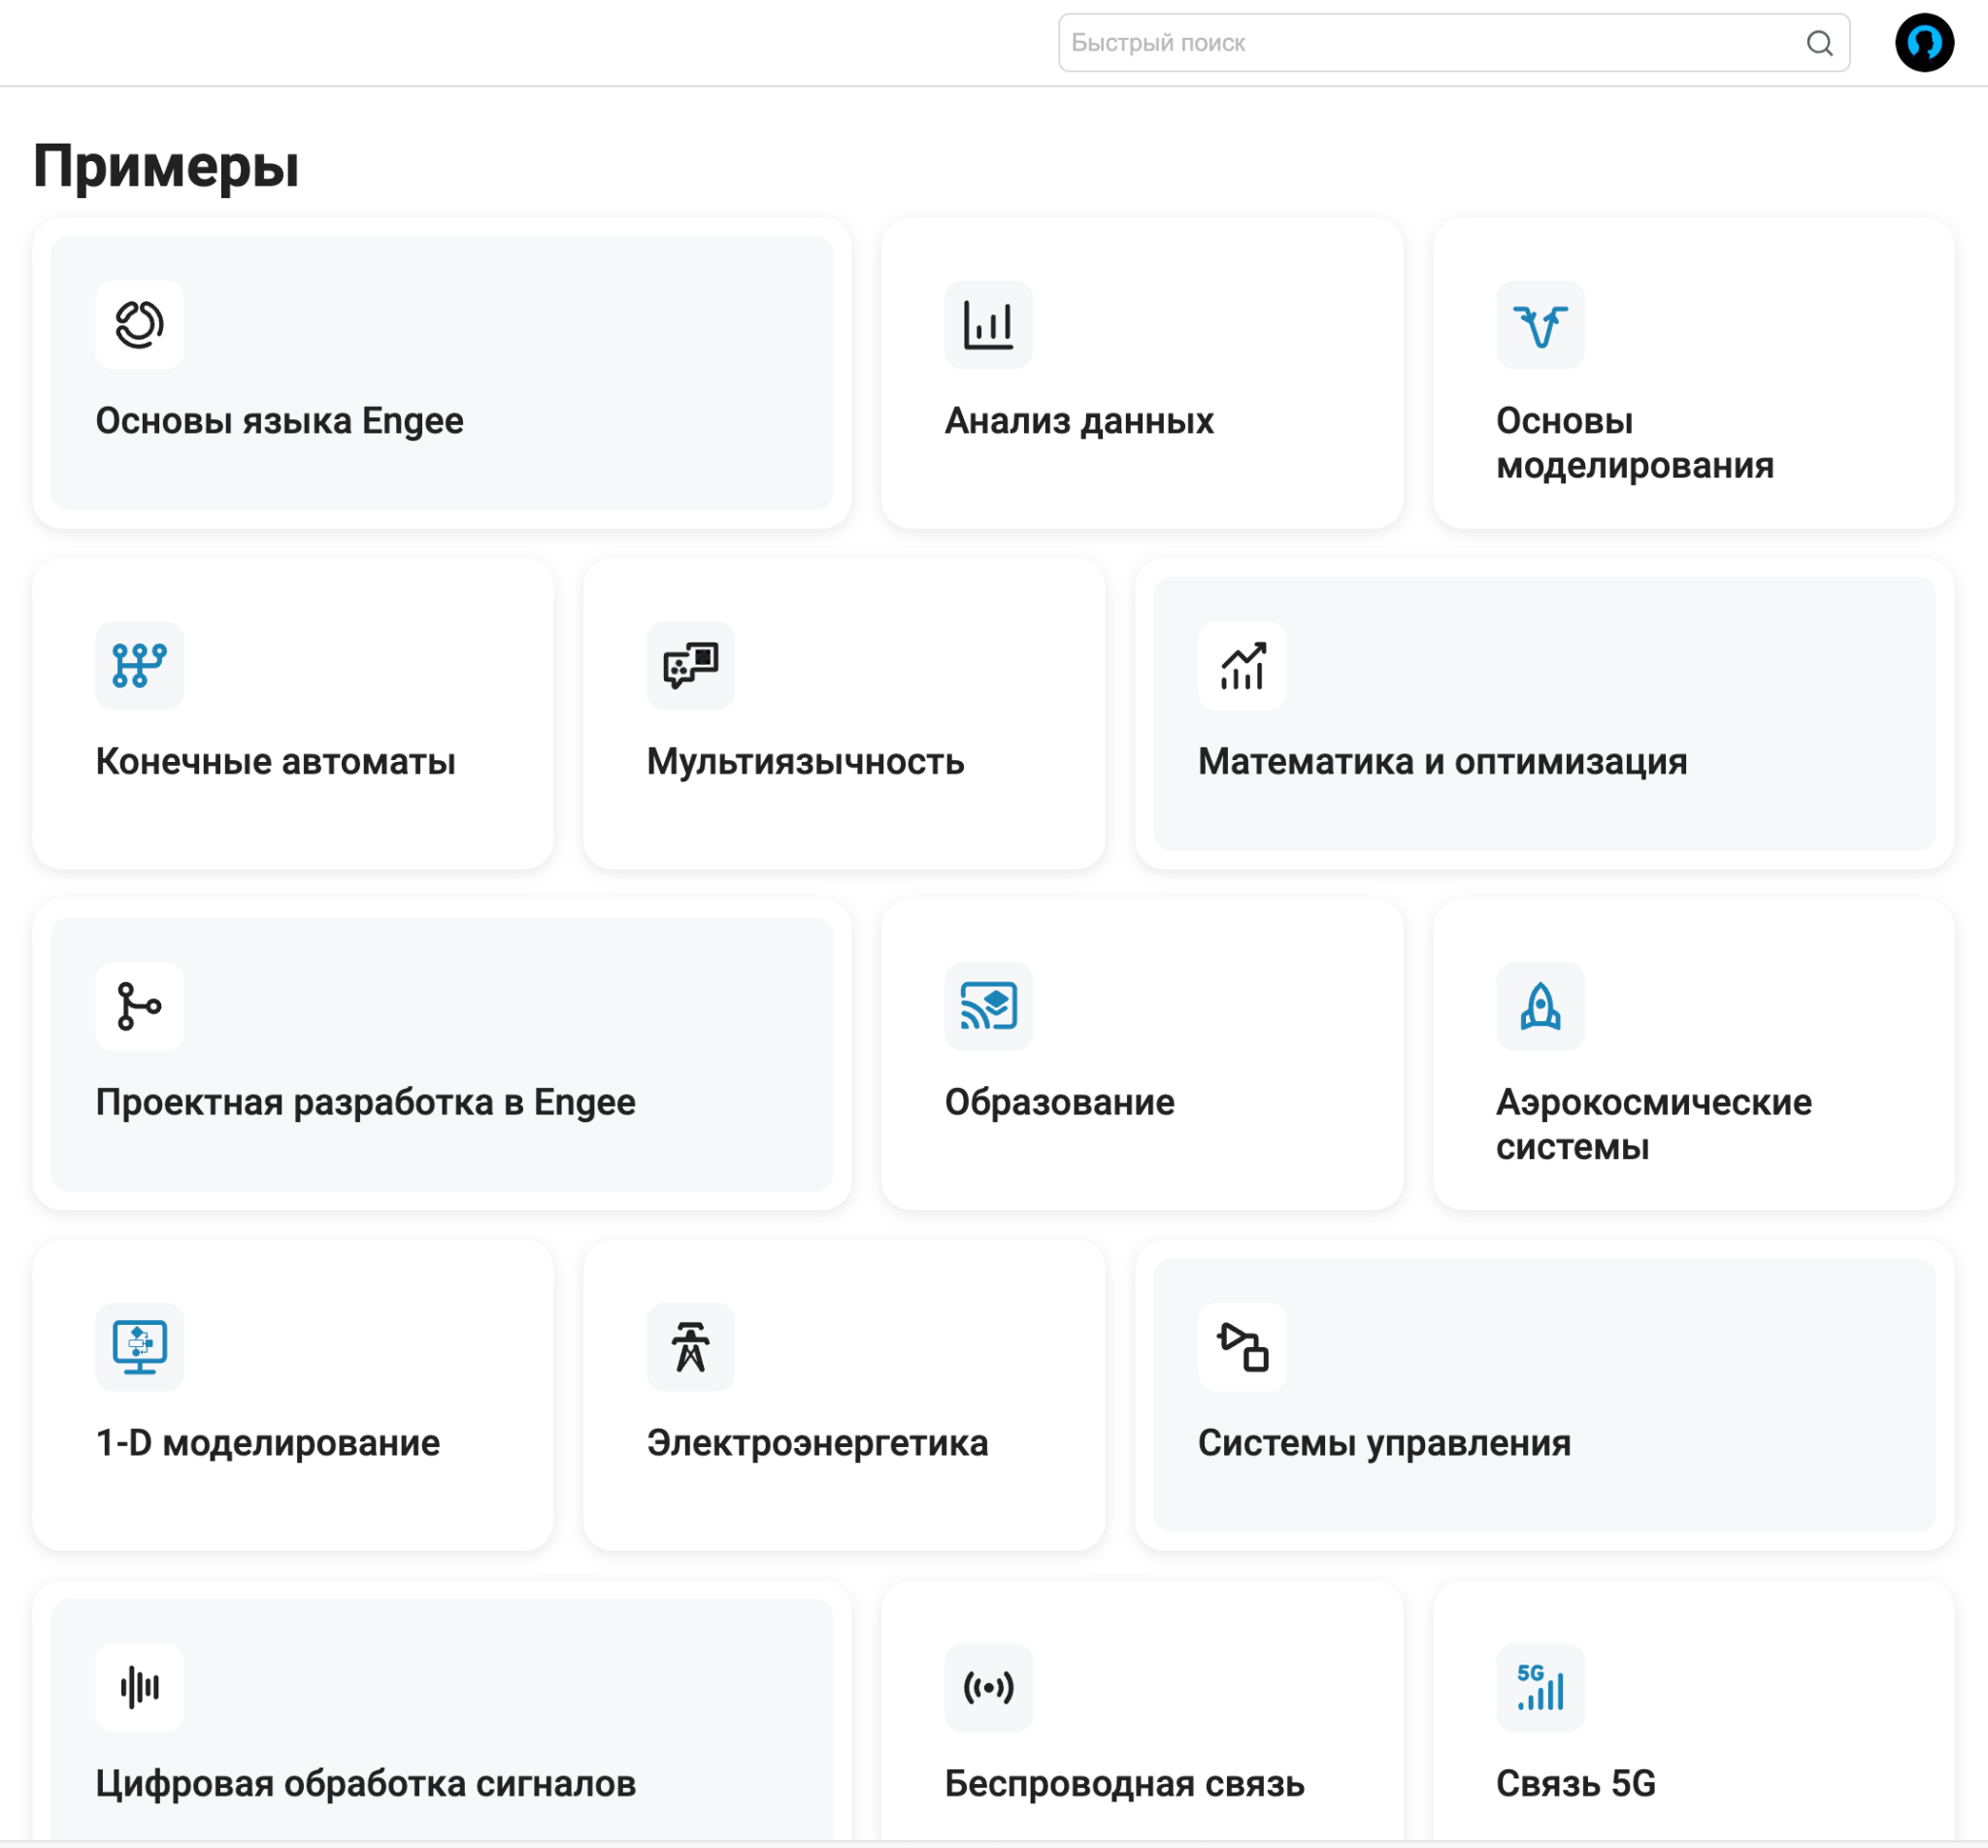Click the rocket icon for Аэрокосмические системы
Image resolution: width=1988 pixels, height=1848 pixels.
pos(1540,1006)
